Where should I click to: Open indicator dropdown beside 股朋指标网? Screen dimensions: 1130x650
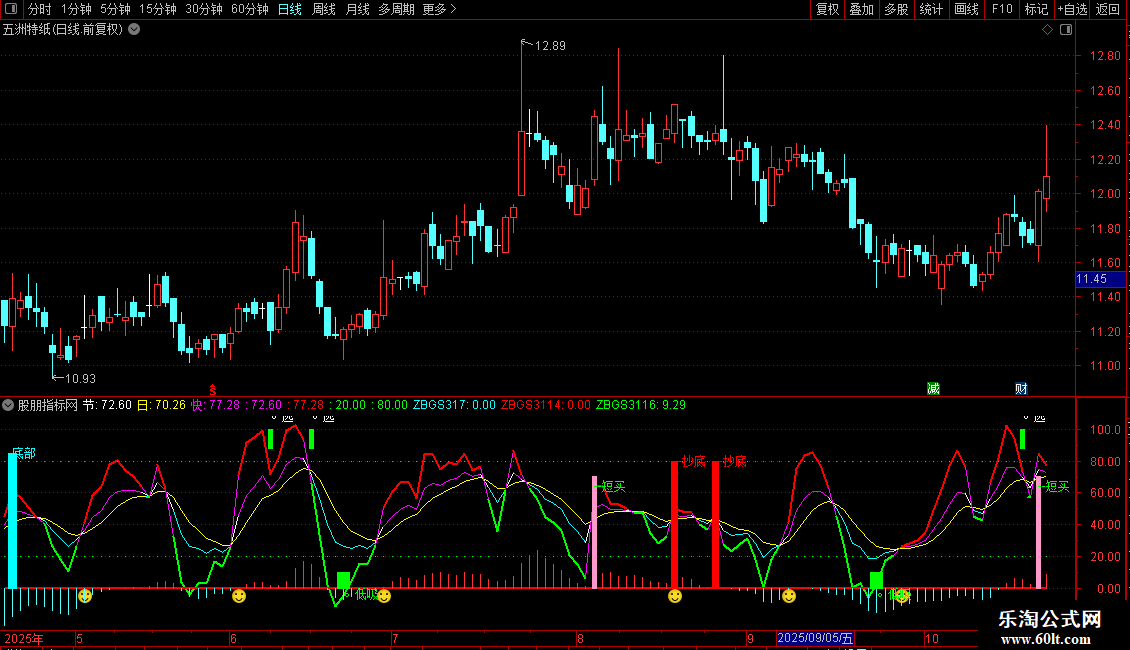click(x=8, y=405)
